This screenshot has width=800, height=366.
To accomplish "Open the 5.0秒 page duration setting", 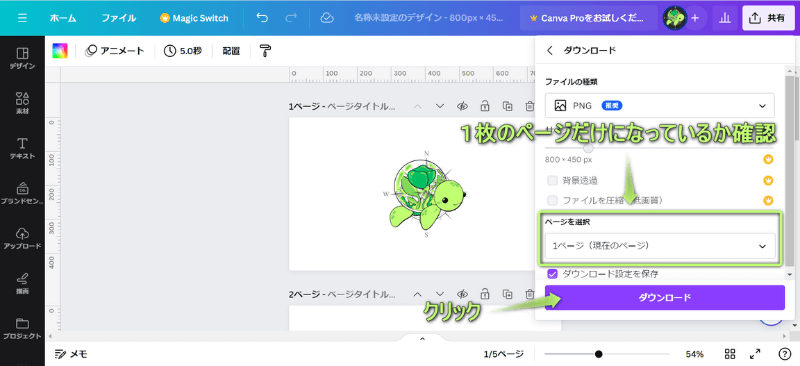I will [183, 51].
